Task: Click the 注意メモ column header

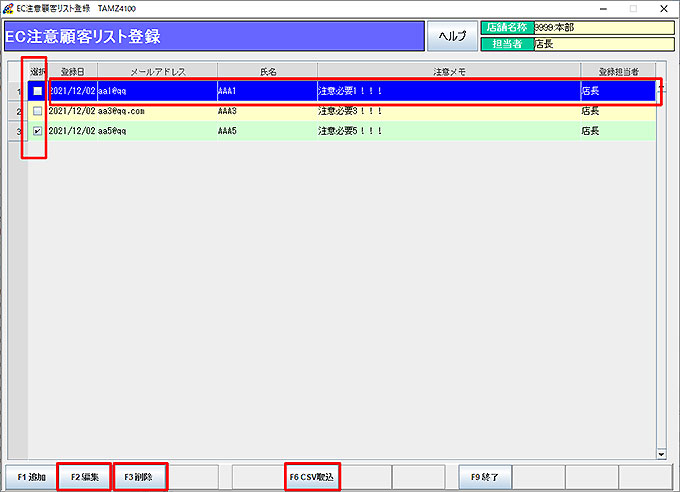Action: coord(448,72)
